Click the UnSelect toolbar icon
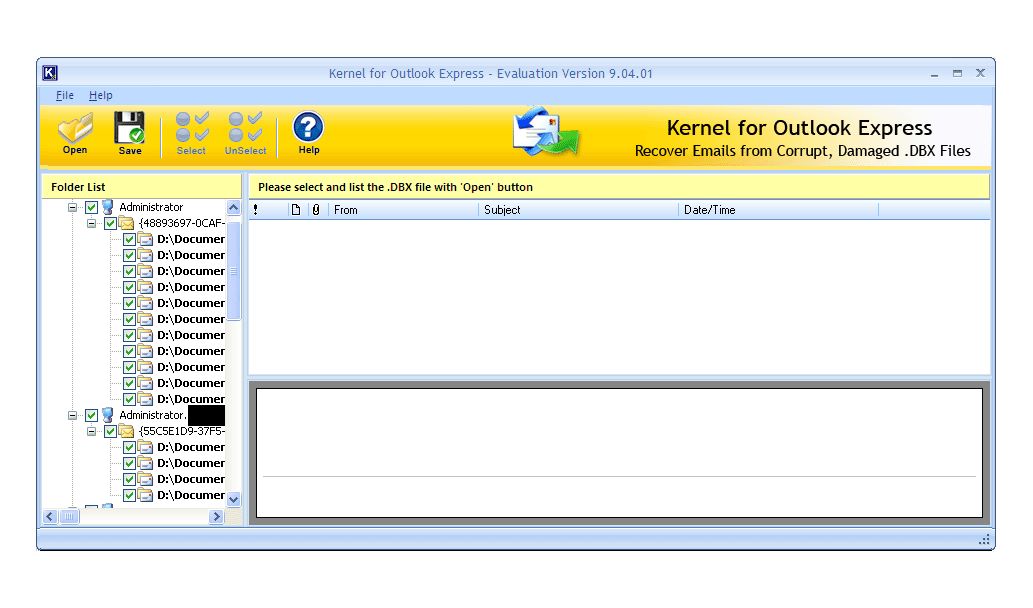Screen dimensions: 1033x608 pyautogui.click(x=245, y=132)
